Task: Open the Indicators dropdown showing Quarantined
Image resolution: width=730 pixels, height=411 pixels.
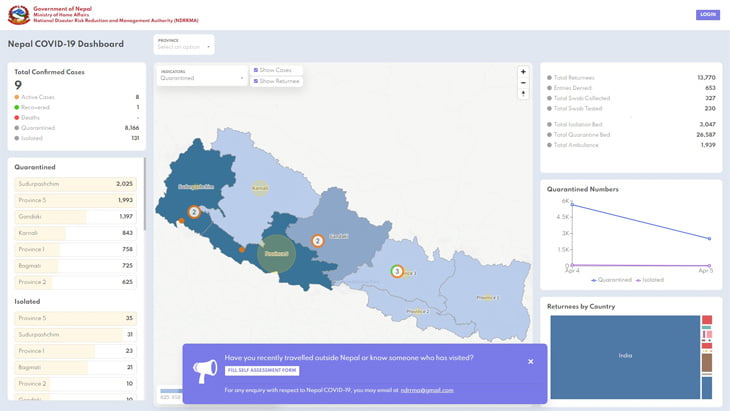Action: 202,75
